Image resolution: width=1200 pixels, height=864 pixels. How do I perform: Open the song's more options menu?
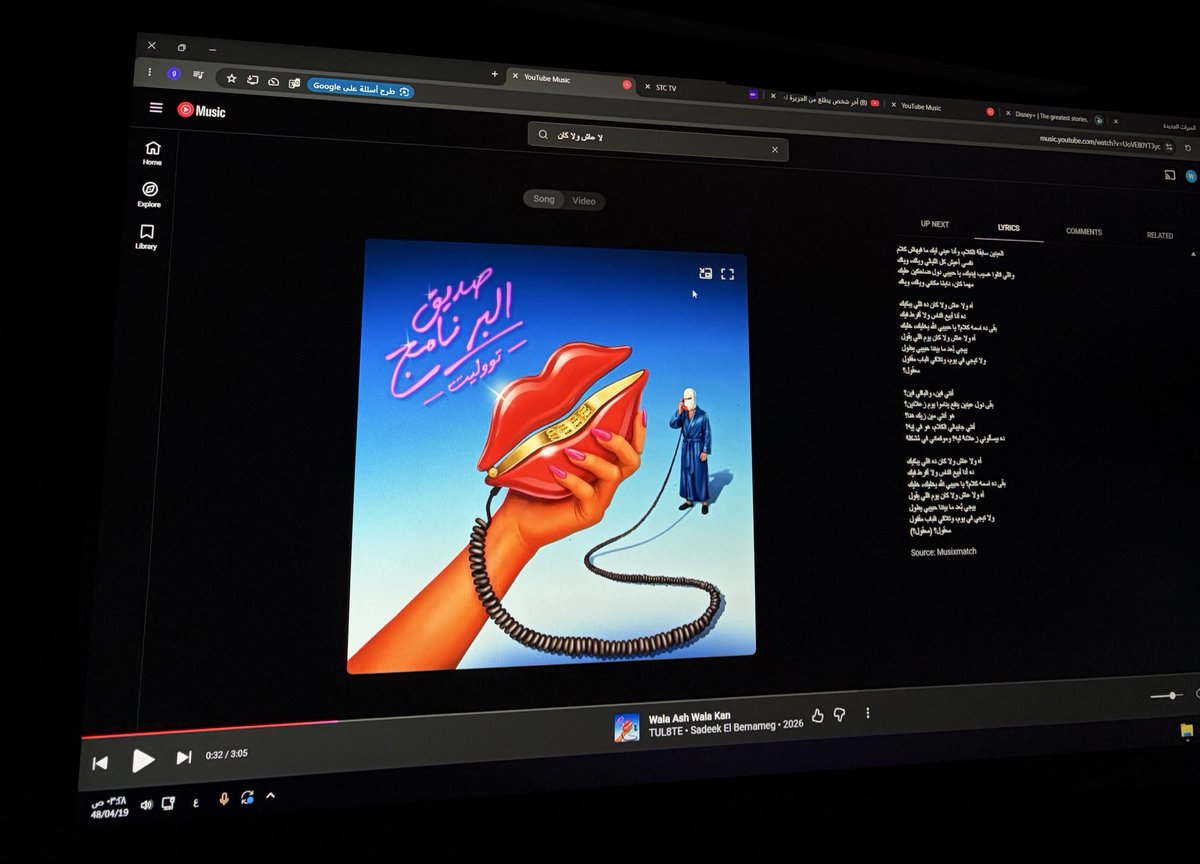click(868, 713)
